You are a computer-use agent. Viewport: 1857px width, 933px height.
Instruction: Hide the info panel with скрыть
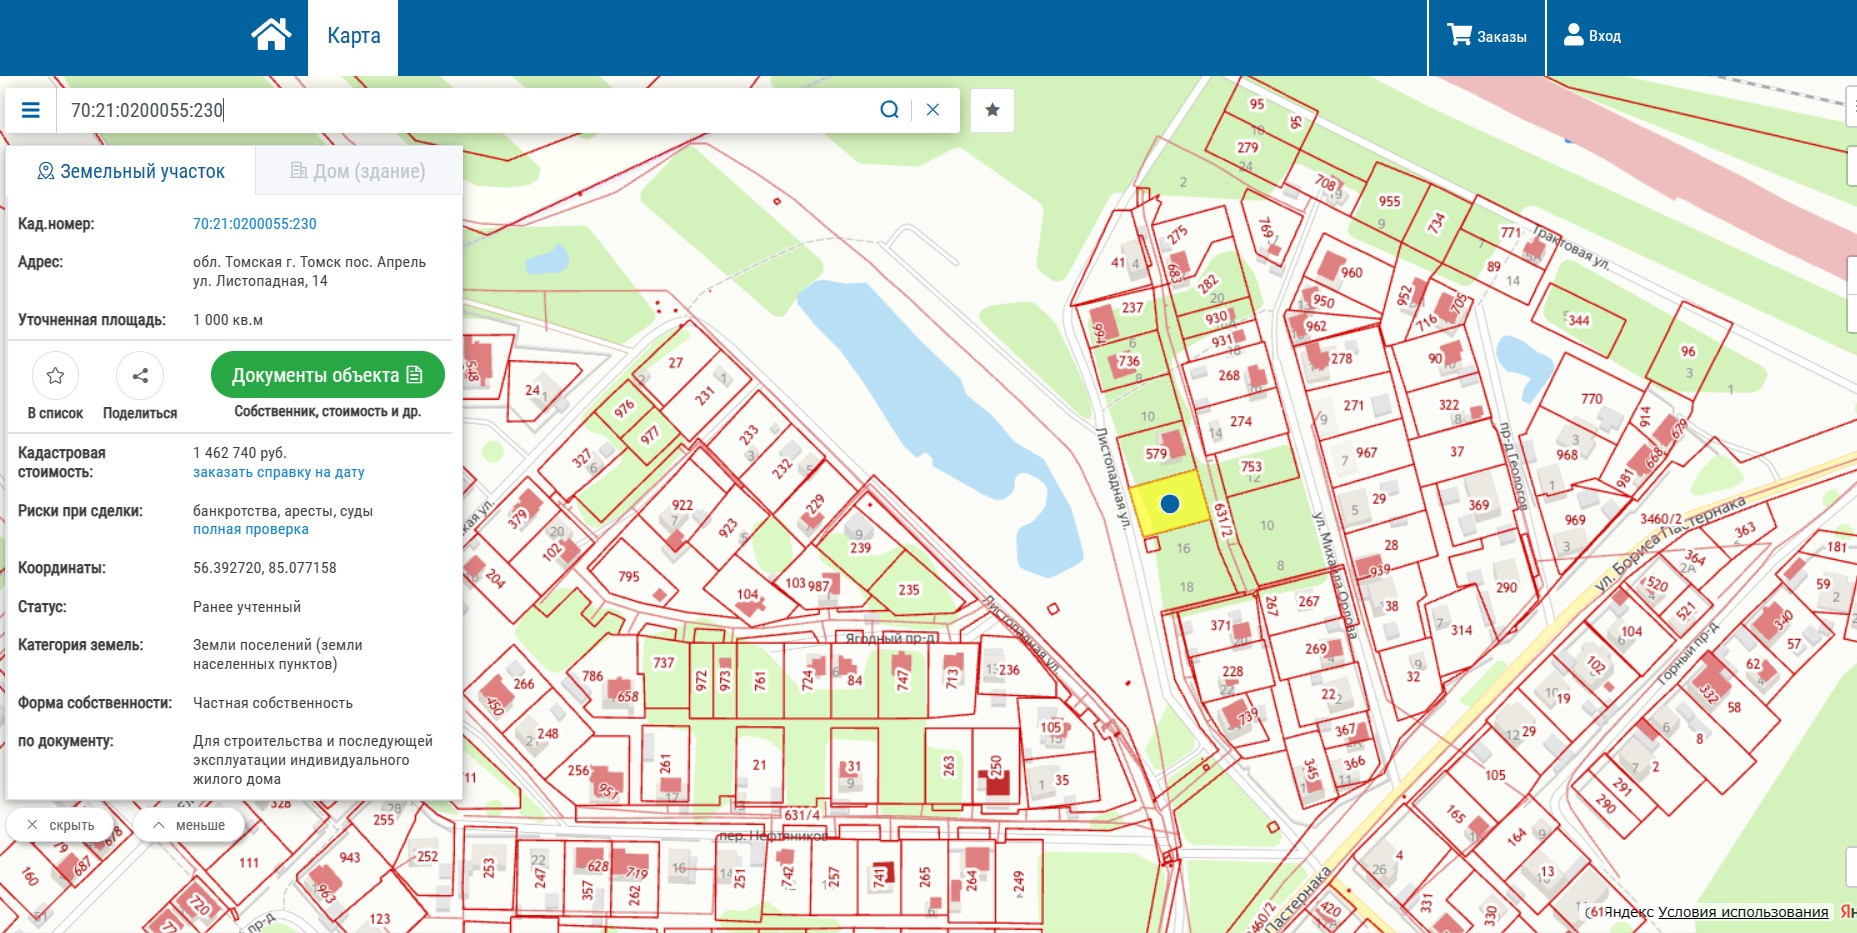click(x=61, y=825)
